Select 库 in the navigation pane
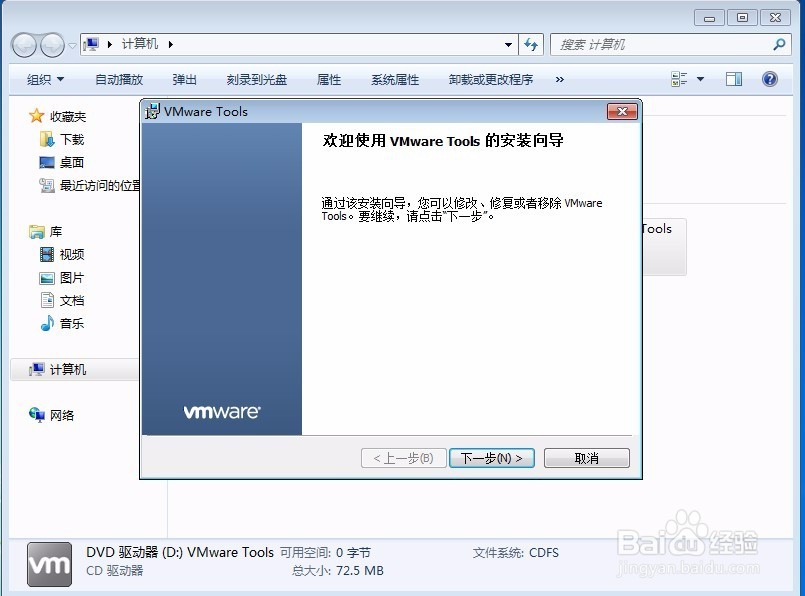 click(x=55, y=232)
